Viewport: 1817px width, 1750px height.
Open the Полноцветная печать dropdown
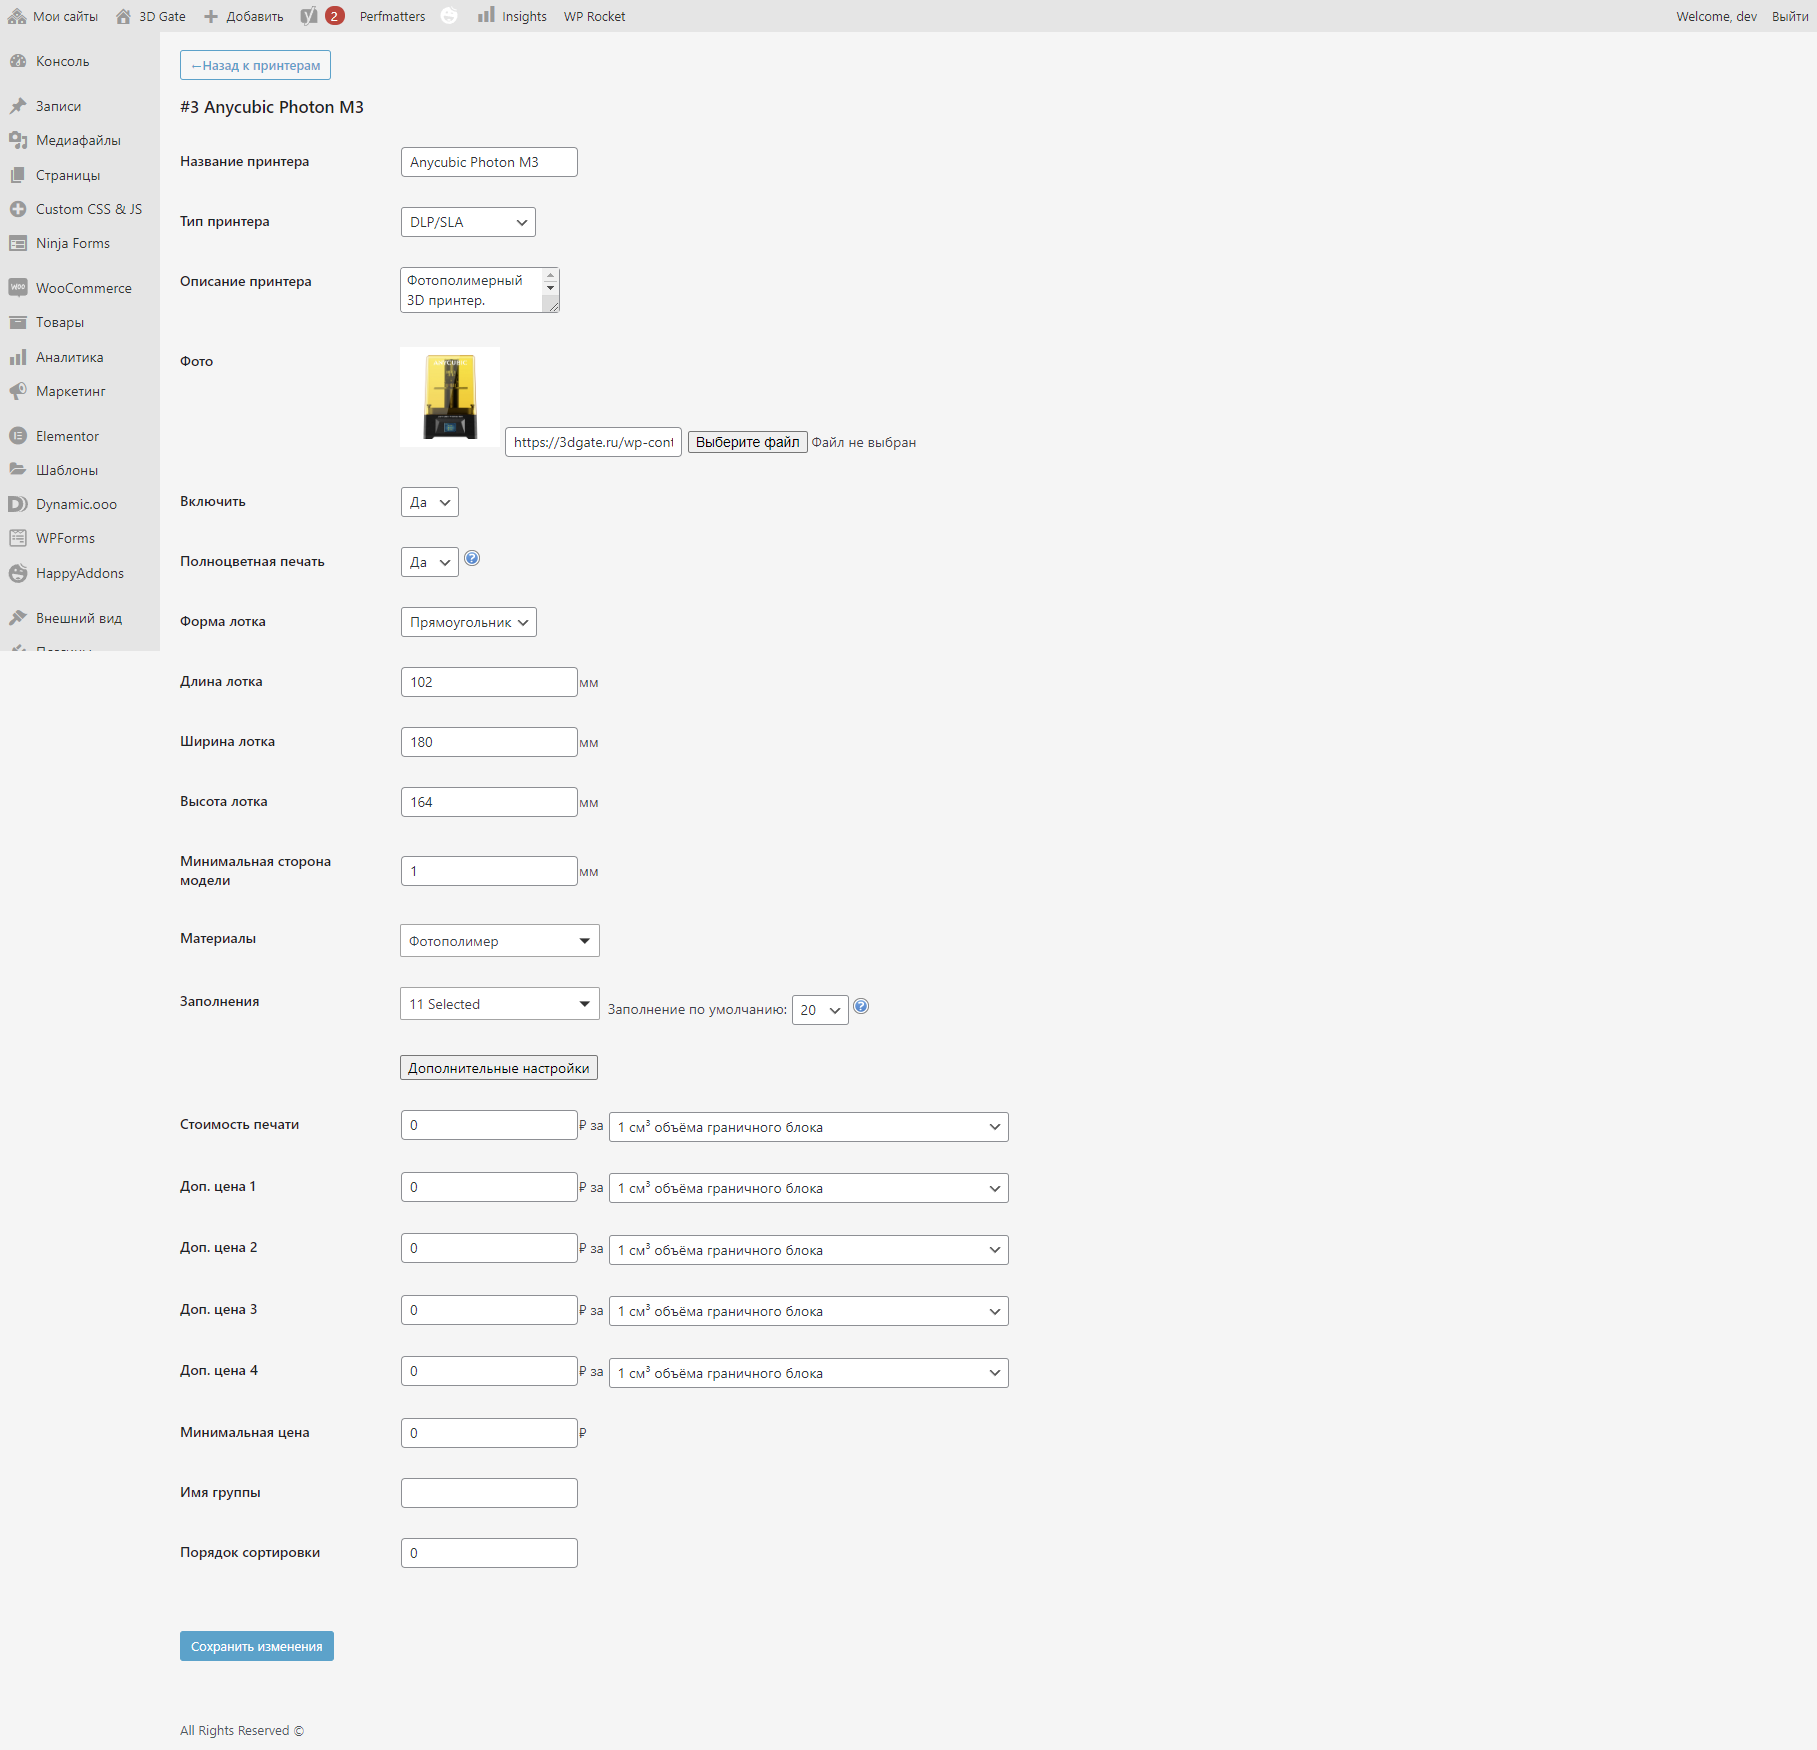(x=430, y=562)
